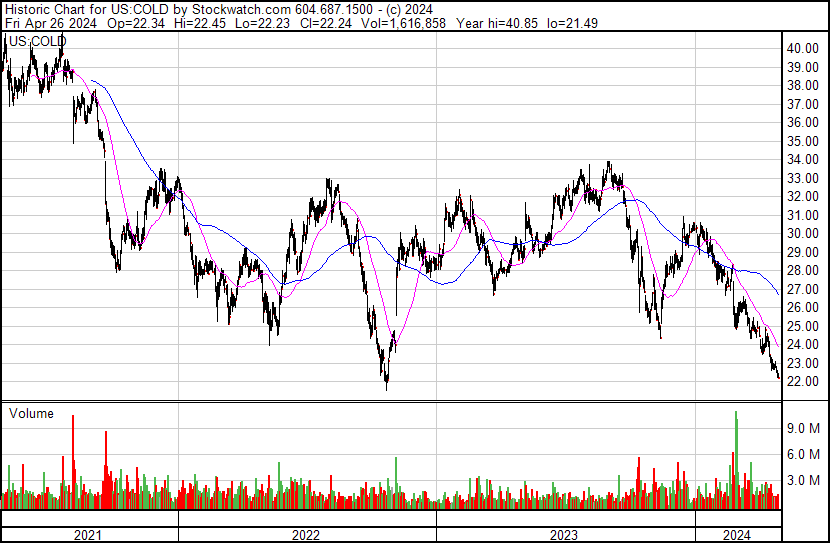
Task: Select the 2023 year label on timeline
Action: pos(565,535)
